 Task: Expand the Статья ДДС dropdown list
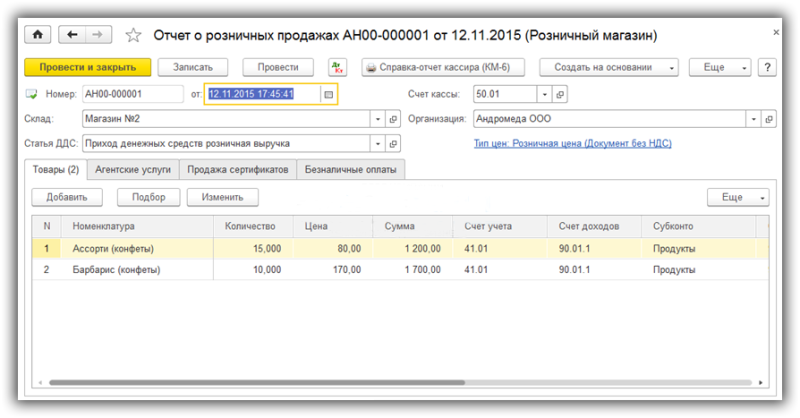(x=378, y=144)
